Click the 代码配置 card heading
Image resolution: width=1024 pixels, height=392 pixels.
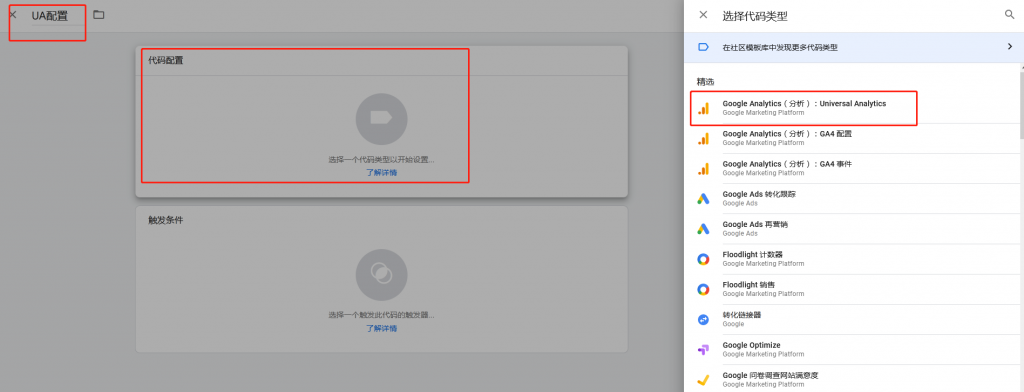pyautogui.click(x=166, y=60)
